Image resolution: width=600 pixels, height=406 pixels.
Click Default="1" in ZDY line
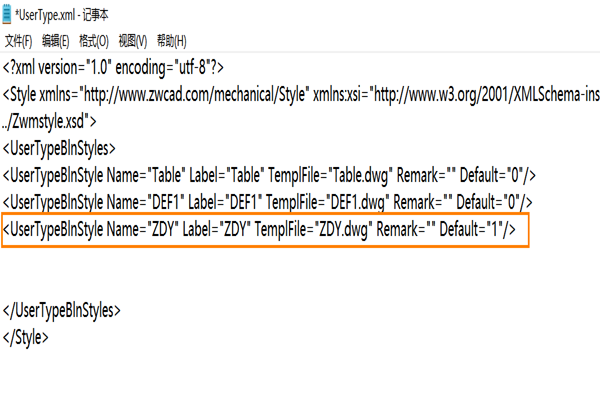[471, 230]
